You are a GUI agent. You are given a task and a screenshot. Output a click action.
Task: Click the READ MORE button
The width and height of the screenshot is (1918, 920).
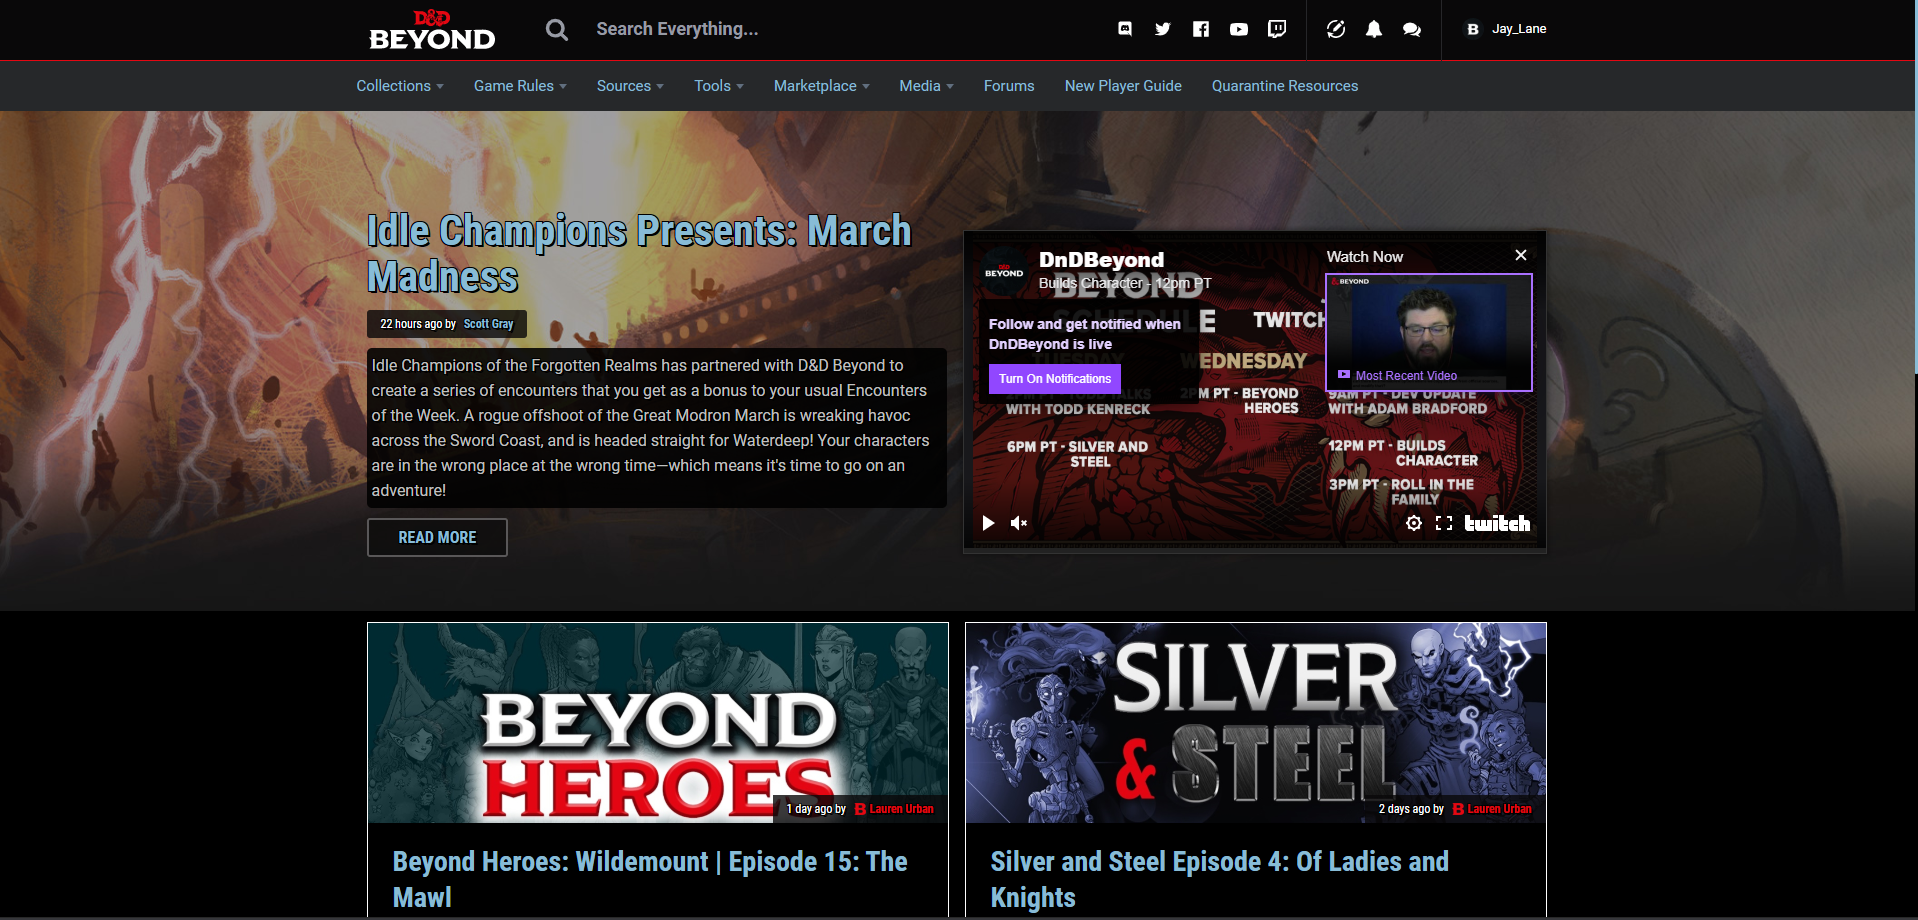(x=437, y=537)
